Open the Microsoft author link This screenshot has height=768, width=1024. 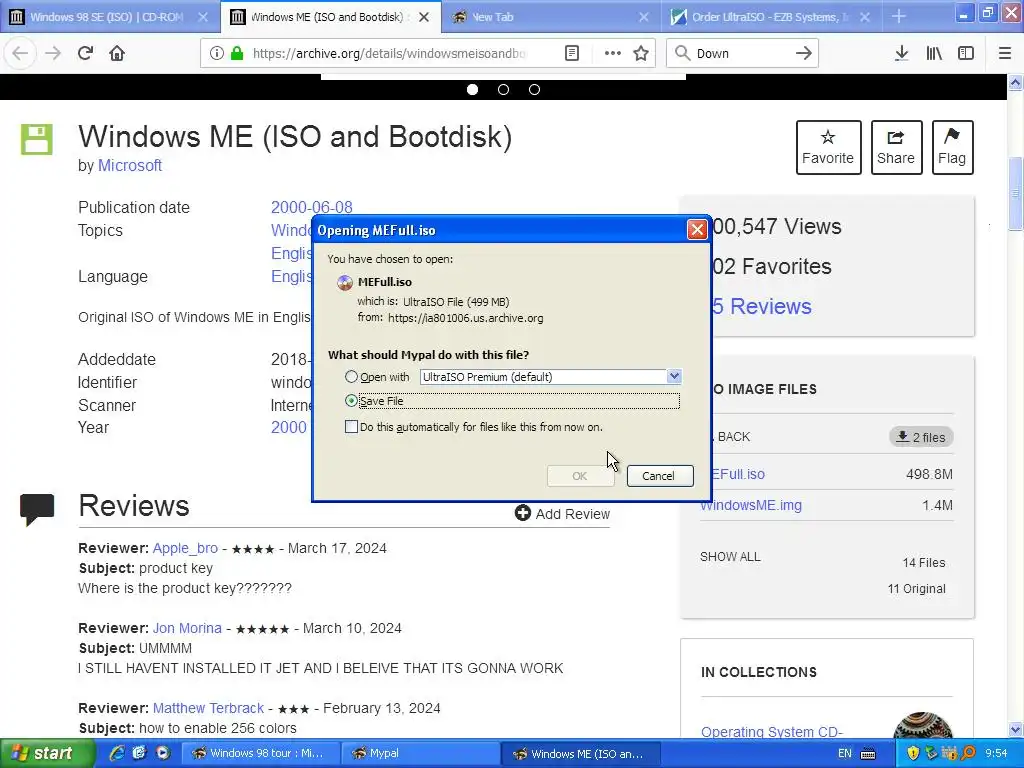[129, 165]
